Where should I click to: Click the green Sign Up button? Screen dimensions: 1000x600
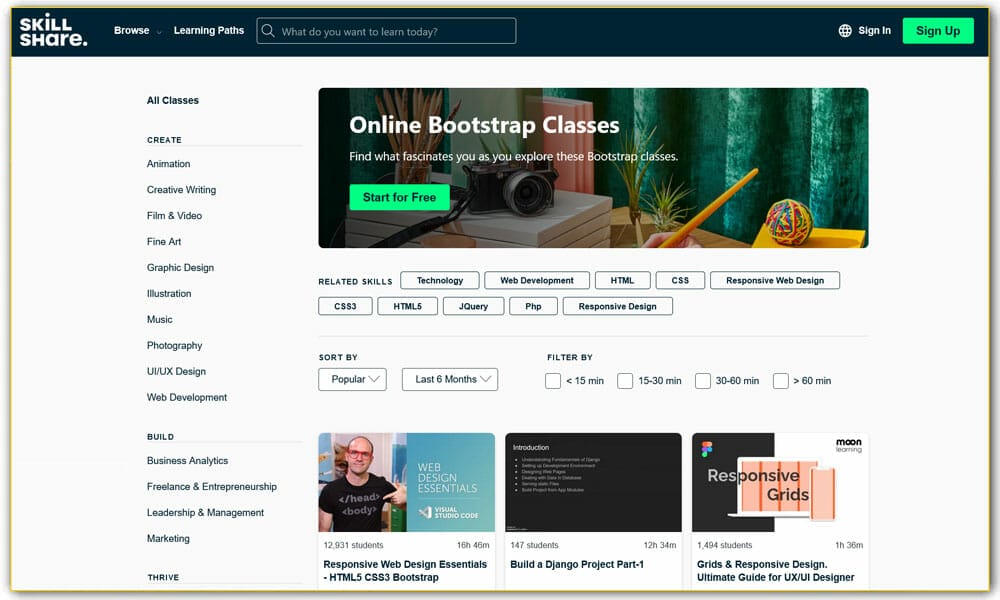(x=938, y=30)
